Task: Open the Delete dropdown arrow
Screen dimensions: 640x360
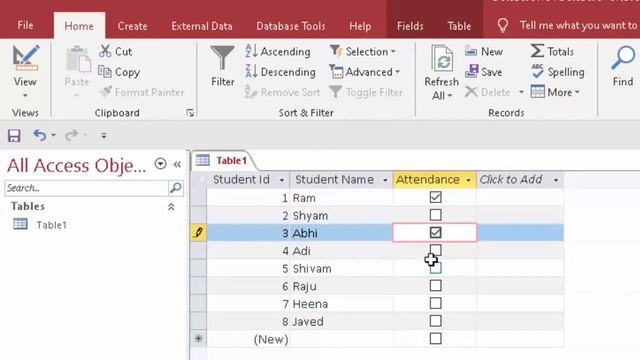Action: click(521, 92)
